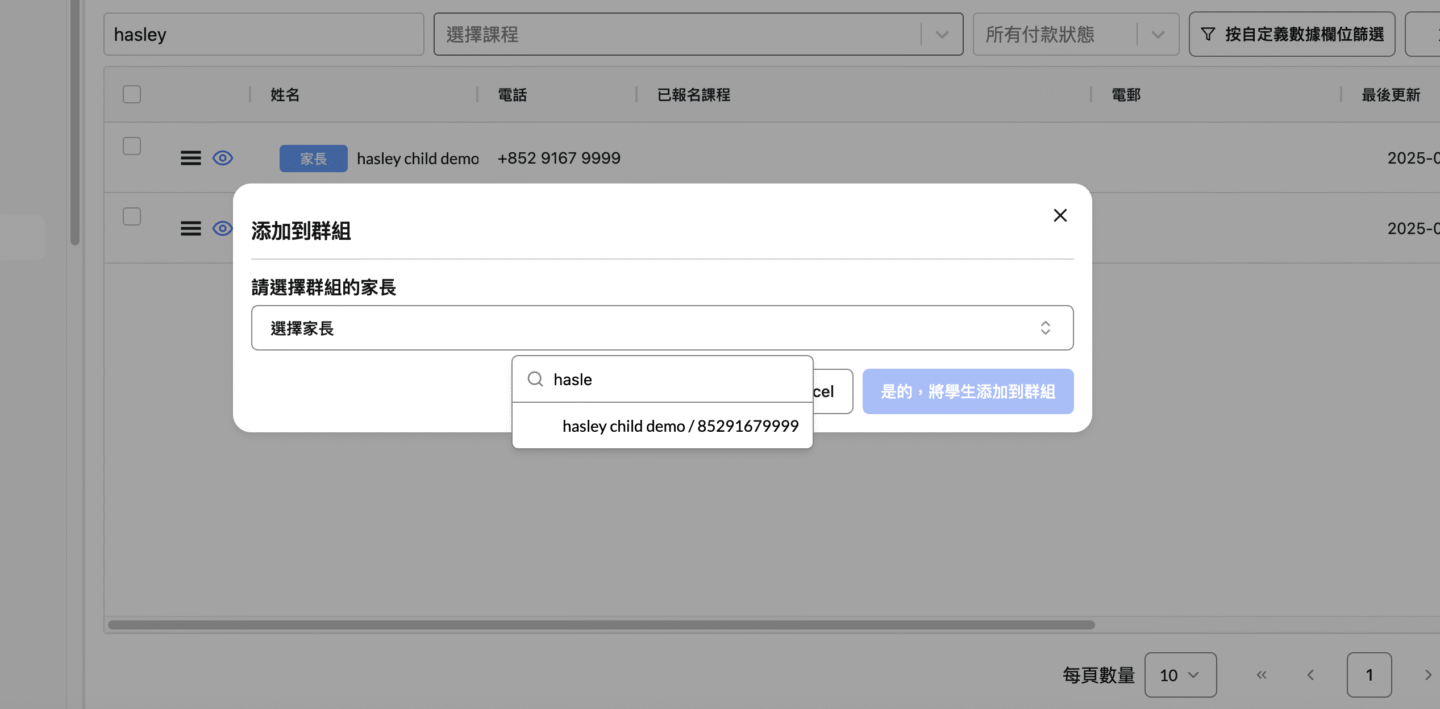Click the 按自定義數據欄位篩選 filter button
1440x709 pixels.
tap(1293, 34)
